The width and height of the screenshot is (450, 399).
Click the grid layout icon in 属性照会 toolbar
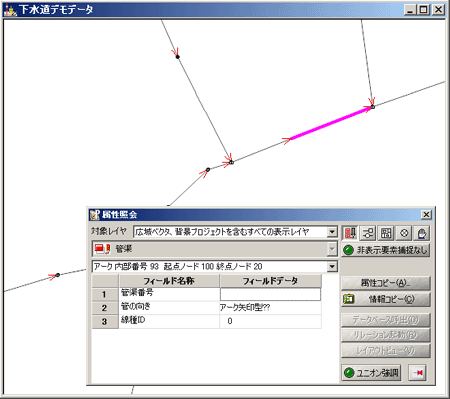point(386,233)
